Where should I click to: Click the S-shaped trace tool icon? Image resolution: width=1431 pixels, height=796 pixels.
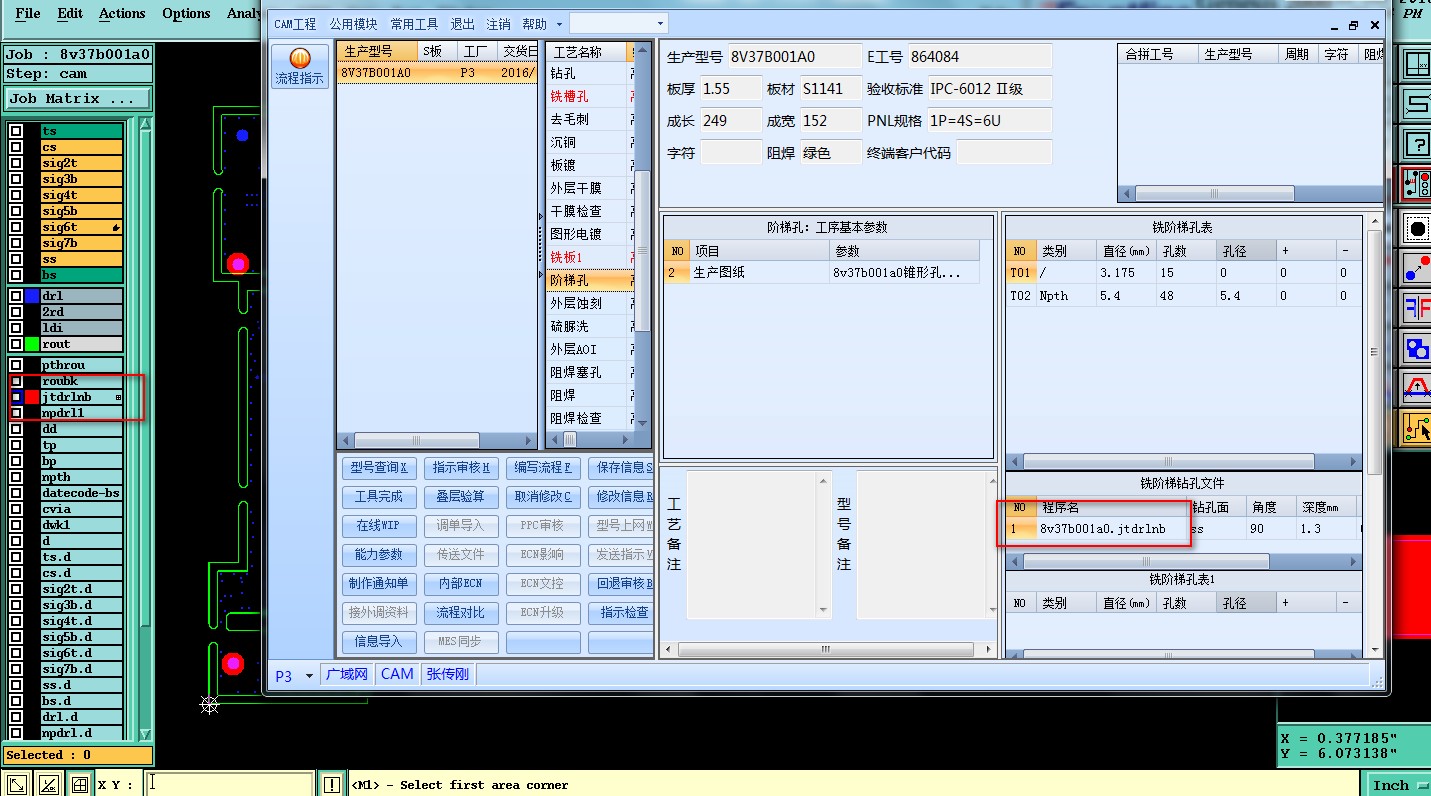point(1417,103)
